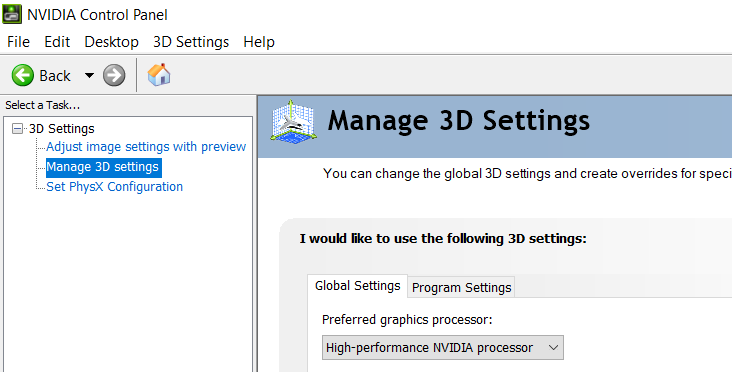Screen dimensions: 732x372
Task: Open the 3D Settings menu
Action: pos(191,42)
